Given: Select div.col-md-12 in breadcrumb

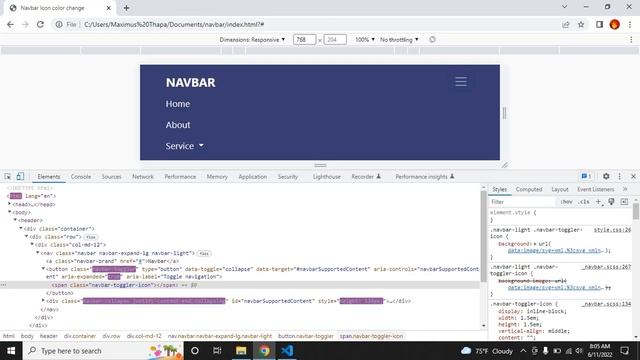Looking at the screenshot, I should pyautogui.click(x=144, y=336).
